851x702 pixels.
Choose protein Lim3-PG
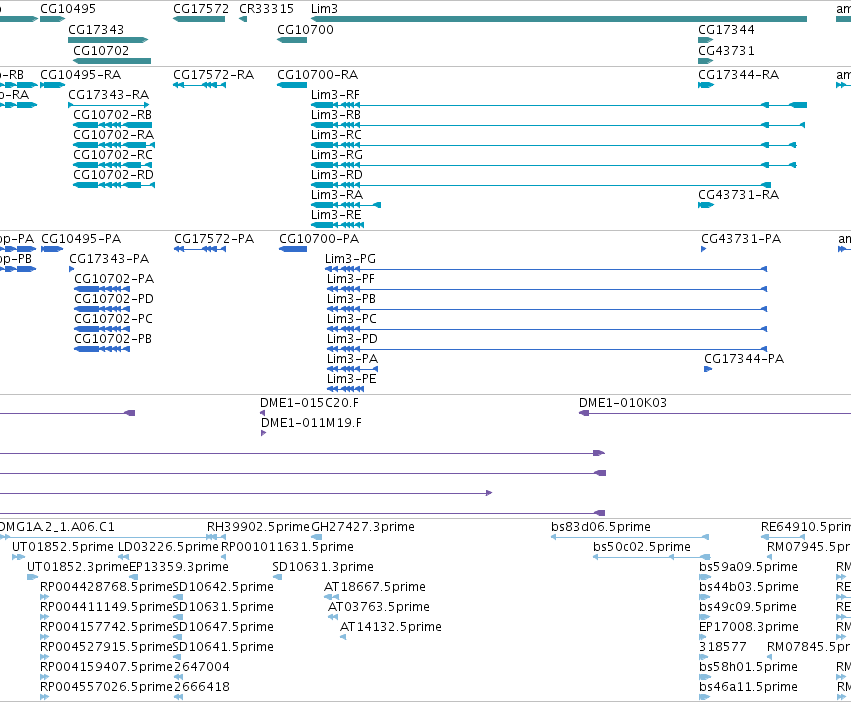(350, 259)
